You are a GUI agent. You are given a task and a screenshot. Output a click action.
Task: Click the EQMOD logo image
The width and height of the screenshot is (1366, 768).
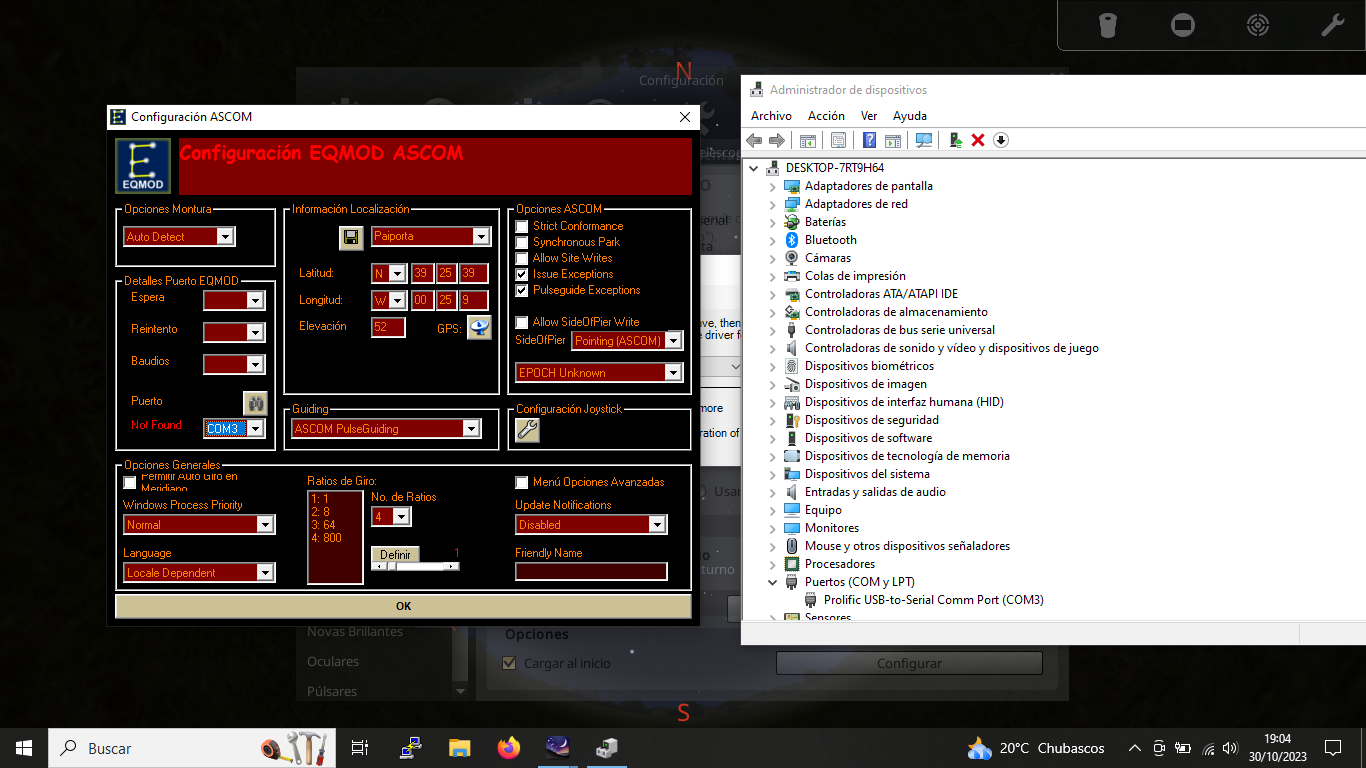[143, 166]
